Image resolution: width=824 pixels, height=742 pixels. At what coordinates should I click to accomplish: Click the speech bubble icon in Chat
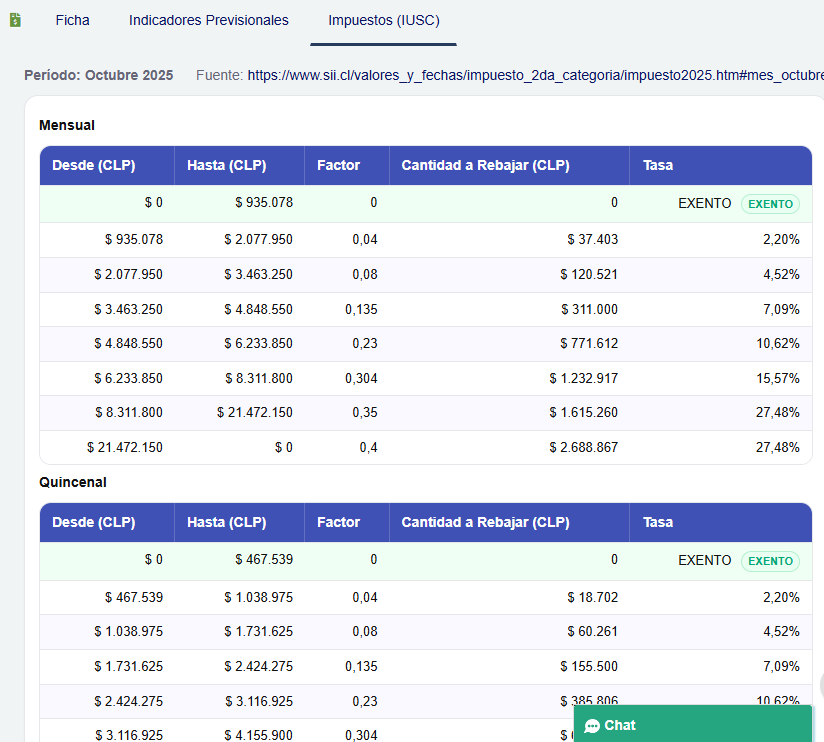pos(592,726)
